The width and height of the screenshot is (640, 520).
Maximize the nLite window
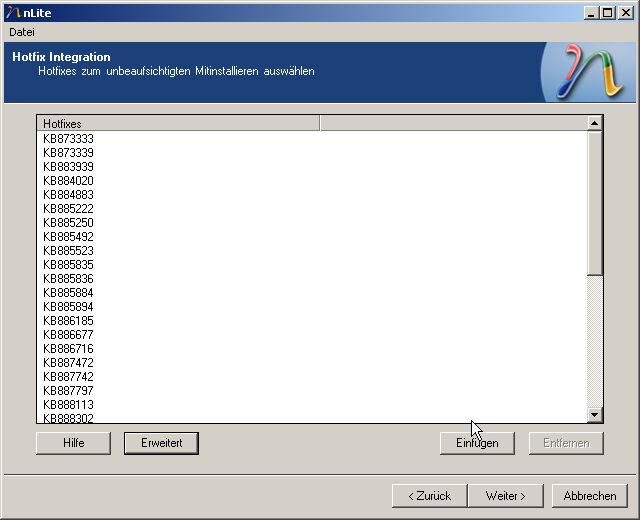pos(607,13)
